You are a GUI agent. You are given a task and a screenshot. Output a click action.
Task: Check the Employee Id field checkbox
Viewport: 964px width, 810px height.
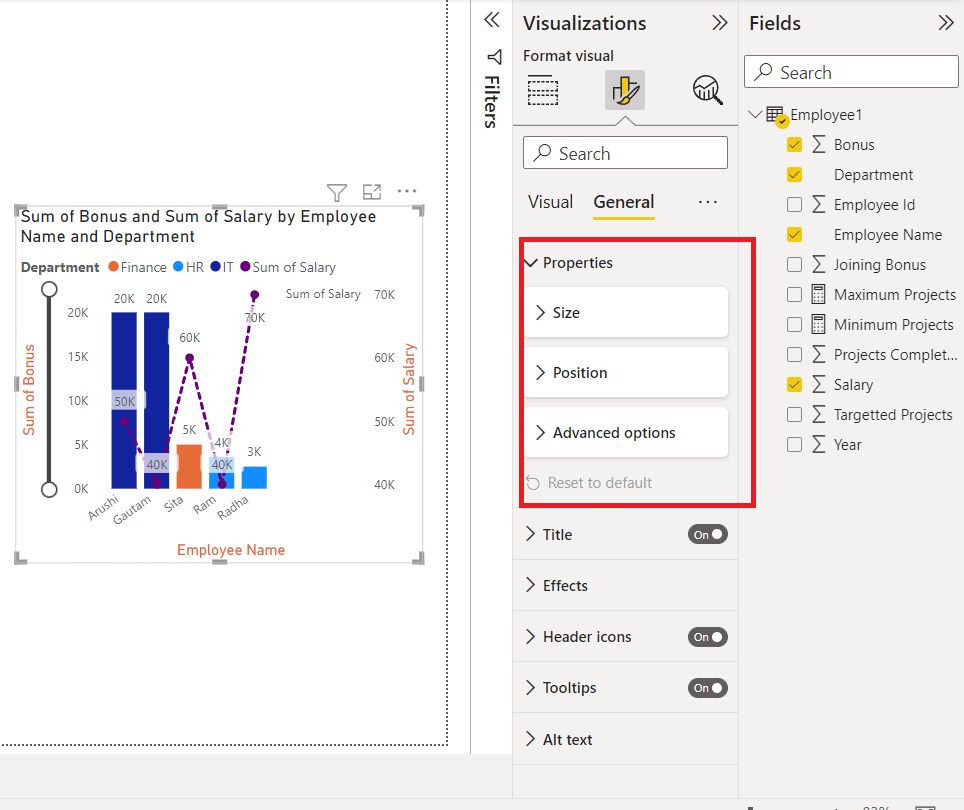click(794, 205)
